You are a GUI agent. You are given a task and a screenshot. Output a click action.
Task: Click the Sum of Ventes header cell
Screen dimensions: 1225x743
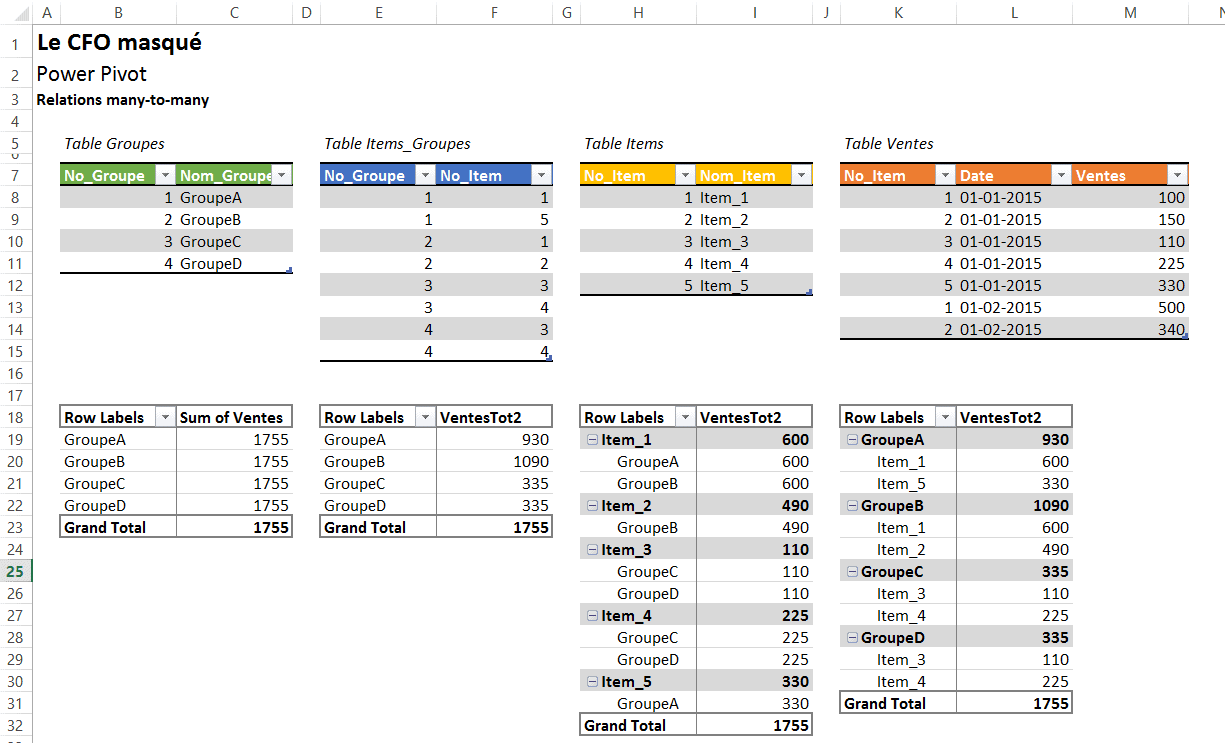tap(234, 418)
